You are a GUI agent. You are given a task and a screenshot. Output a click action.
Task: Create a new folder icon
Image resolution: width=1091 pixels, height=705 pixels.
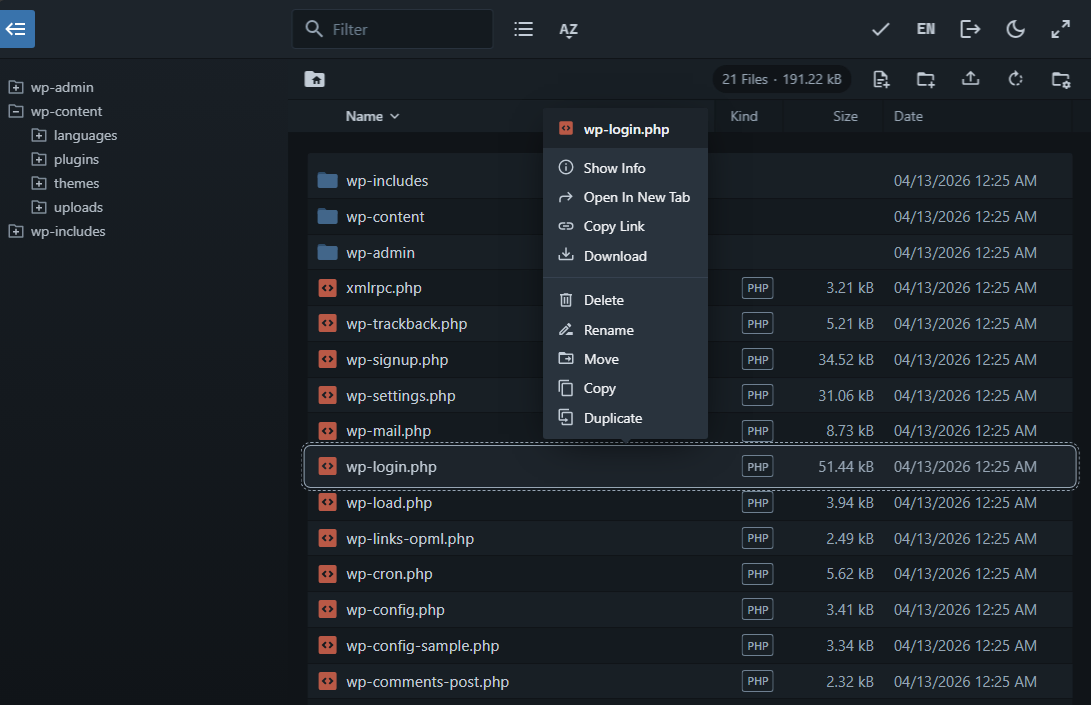tap(925, 79)
